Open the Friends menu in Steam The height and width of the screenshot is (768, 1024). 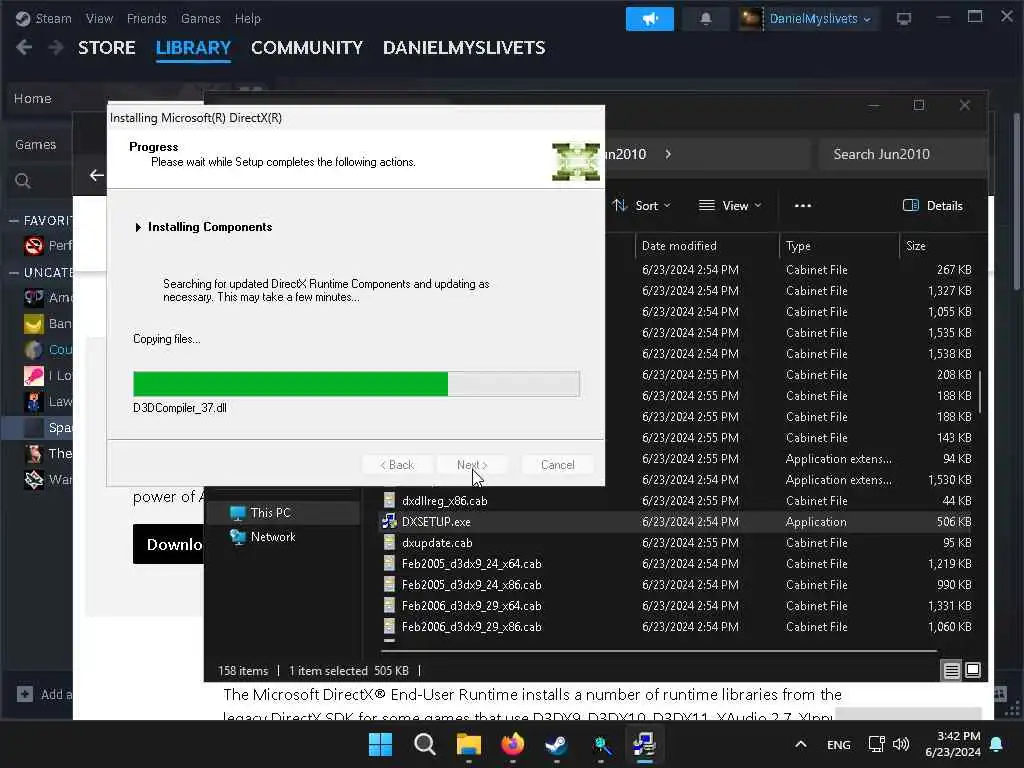pos(146,18)
